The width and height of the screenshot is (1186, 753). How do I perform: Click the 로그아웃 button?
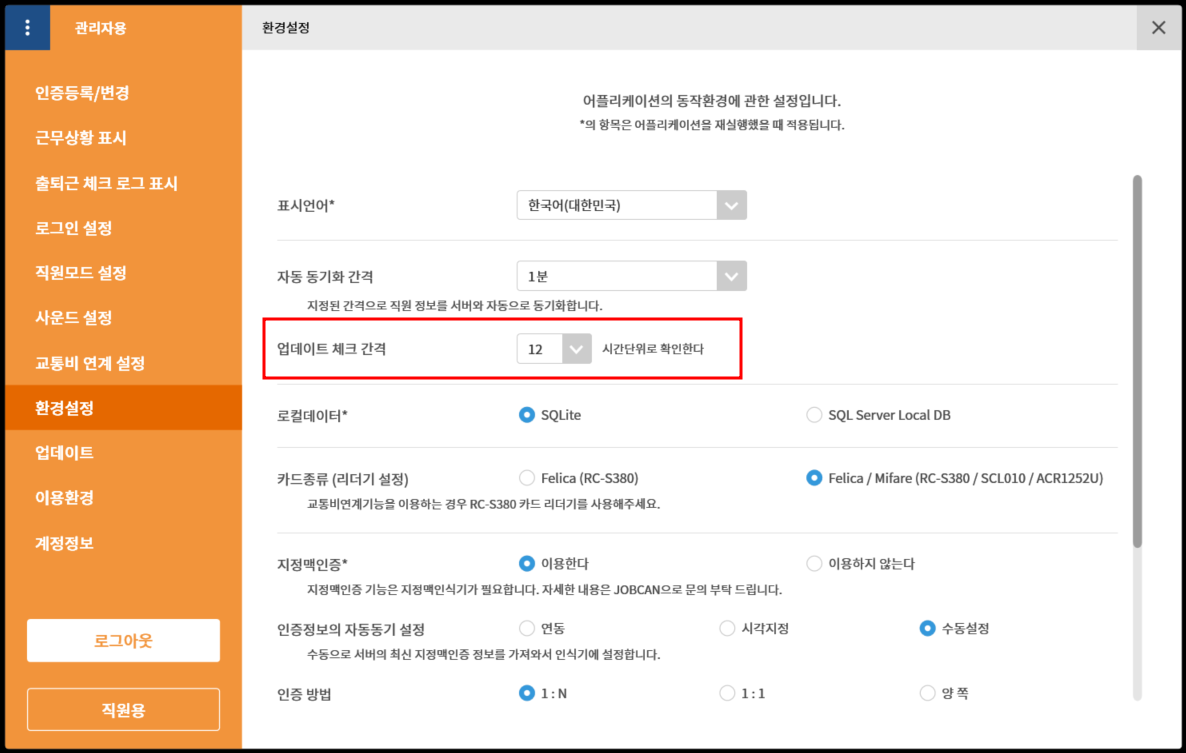(x=123, y=640)
